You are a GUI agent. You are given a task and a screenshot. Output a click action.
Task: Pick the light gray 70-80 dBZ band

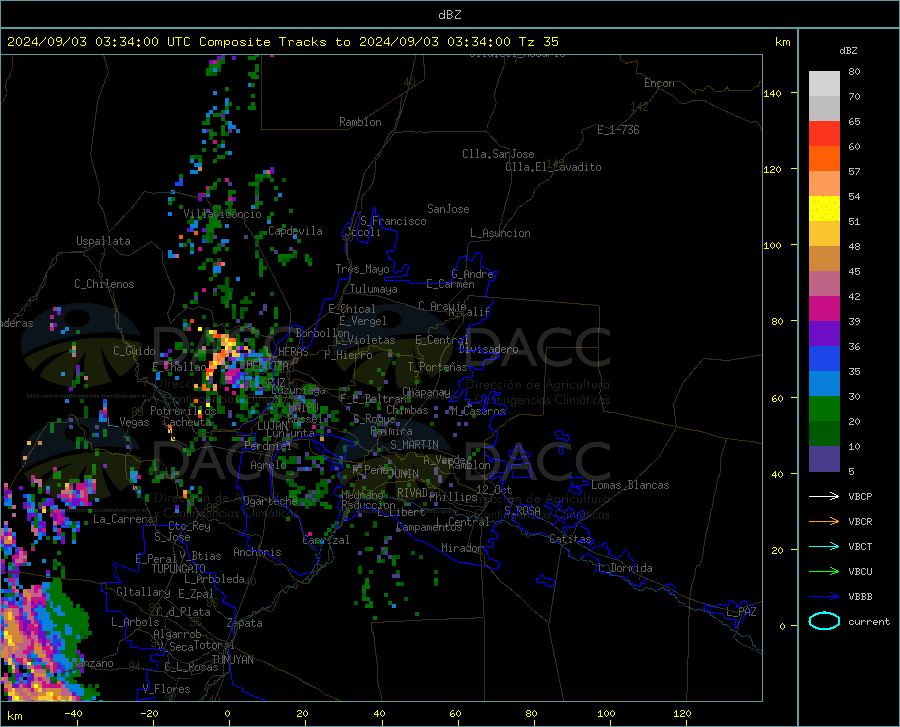[824, 84]
